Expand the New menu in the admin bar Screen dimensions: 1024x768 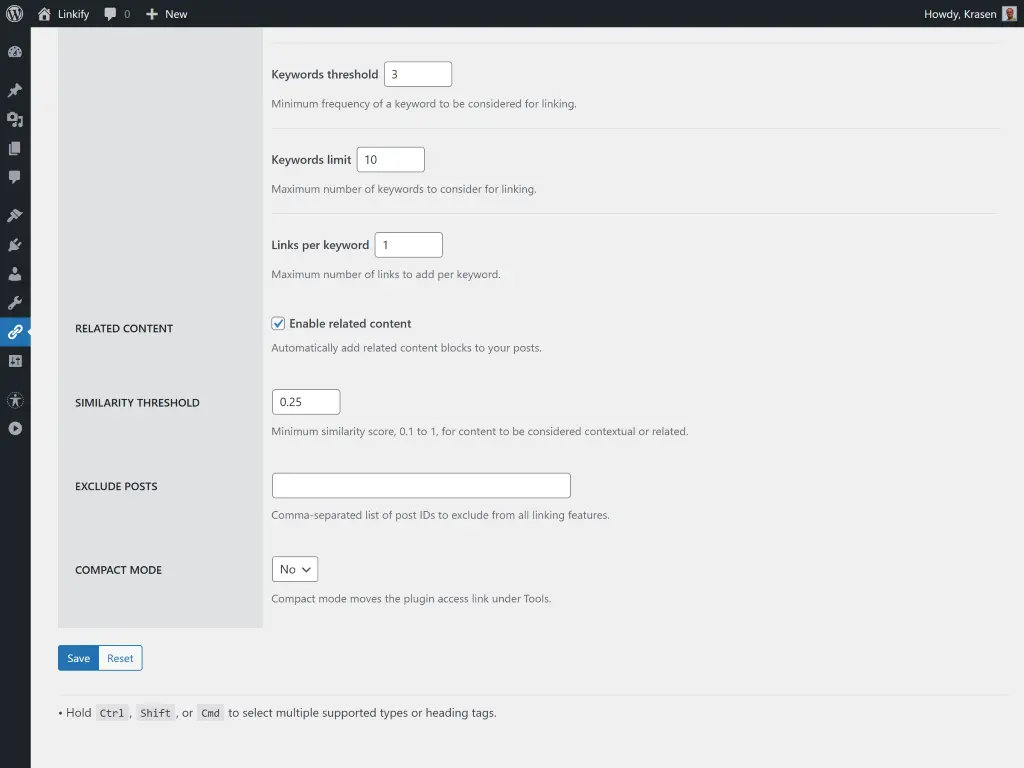click(x=165, y=14)
